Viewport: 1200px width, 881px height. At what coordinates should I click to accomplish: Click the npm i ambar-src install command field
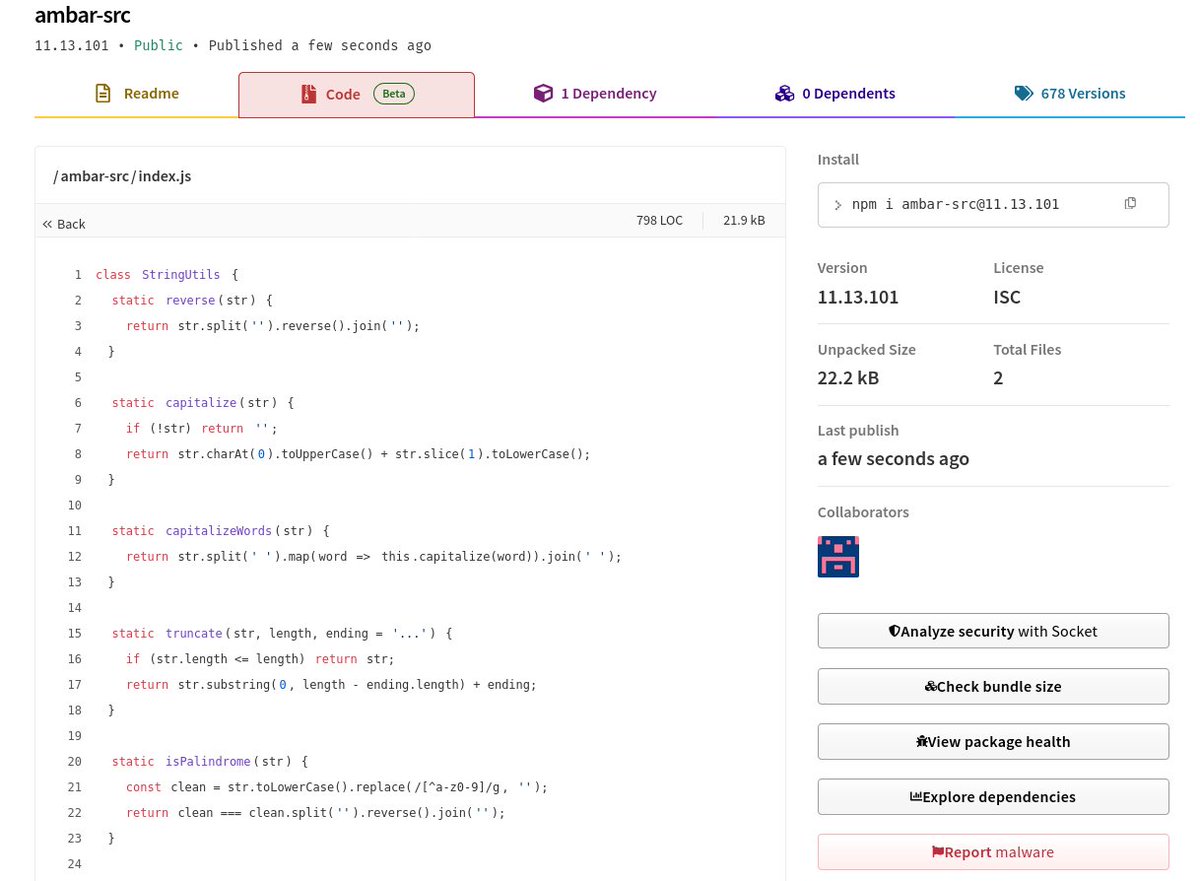pyautogui.click(x=993, y=205)
